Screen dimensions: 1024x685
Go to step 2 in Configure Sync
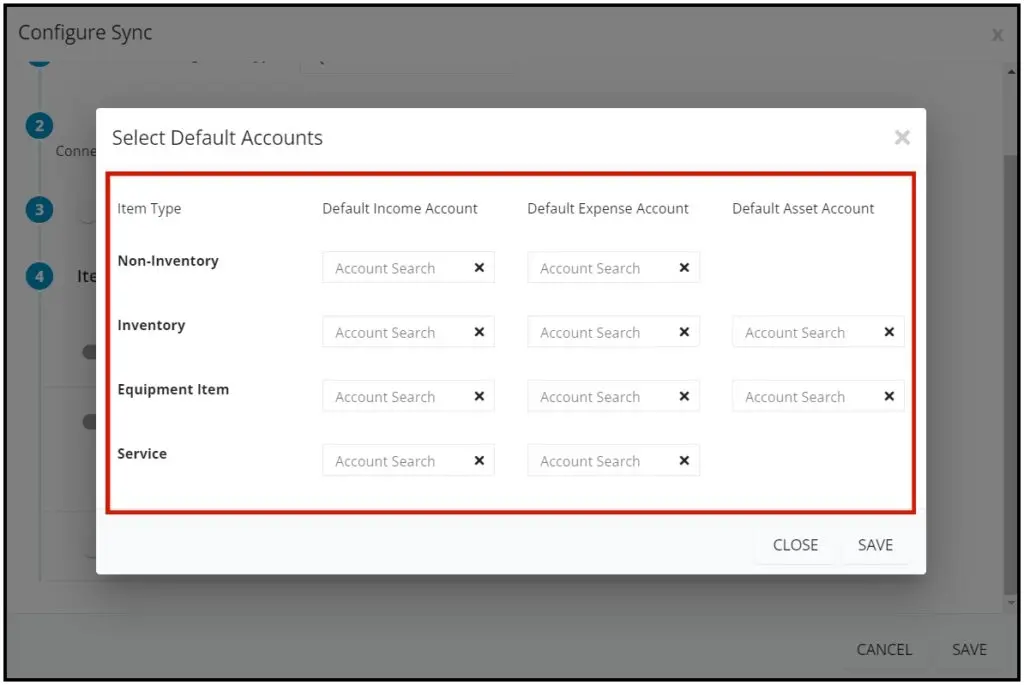click(x=39, y=125)
